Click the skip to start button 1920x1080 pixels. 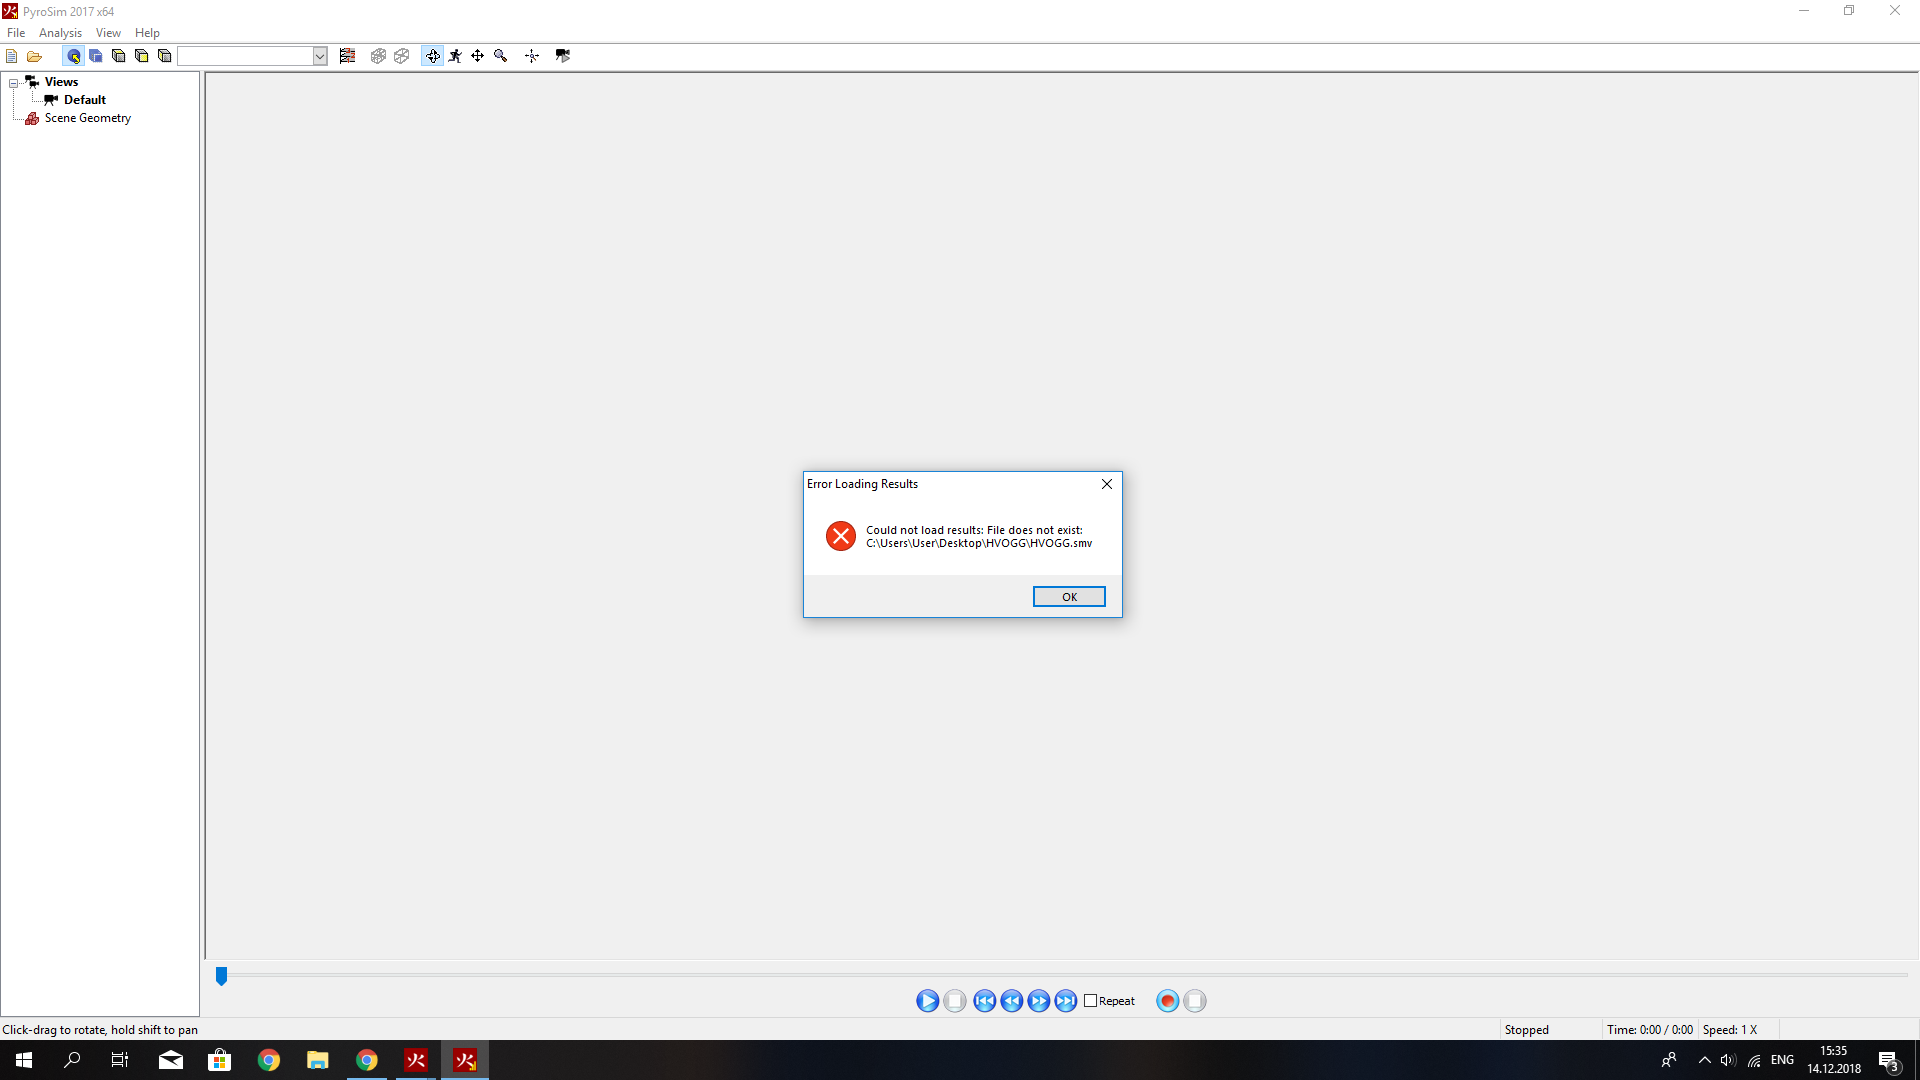[985, 1001]
